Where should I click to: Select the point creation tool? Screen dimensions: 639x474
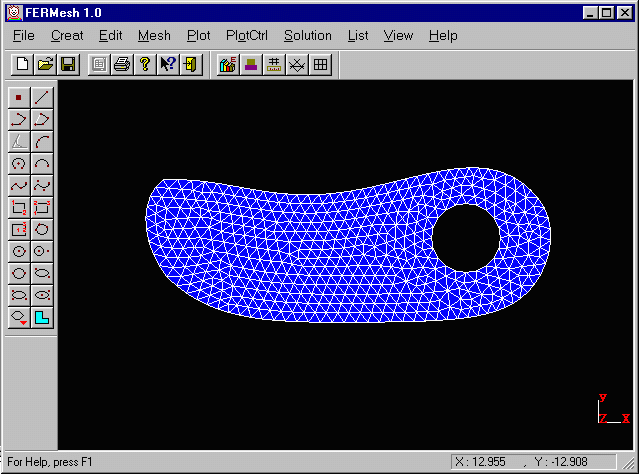tap(18, 97)
